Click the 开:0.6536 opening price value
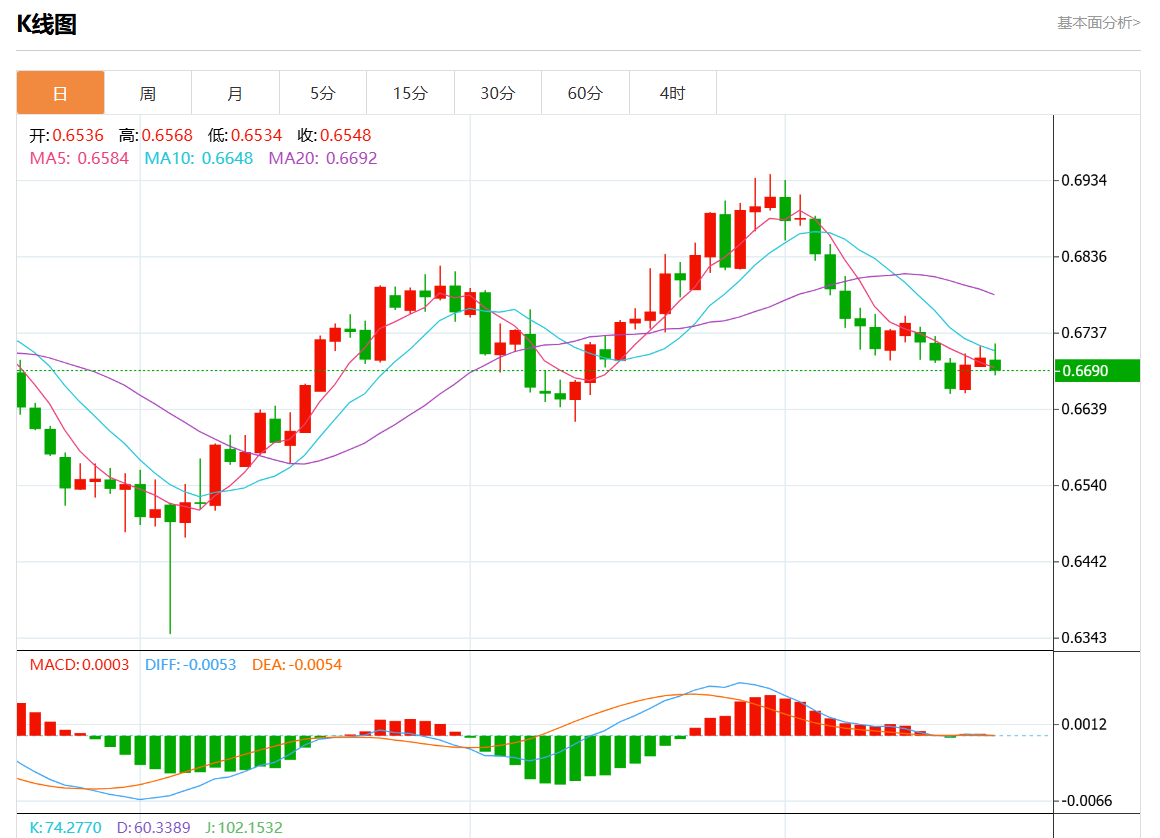This screenshot has height=838, width=1160. click(67, 135)
